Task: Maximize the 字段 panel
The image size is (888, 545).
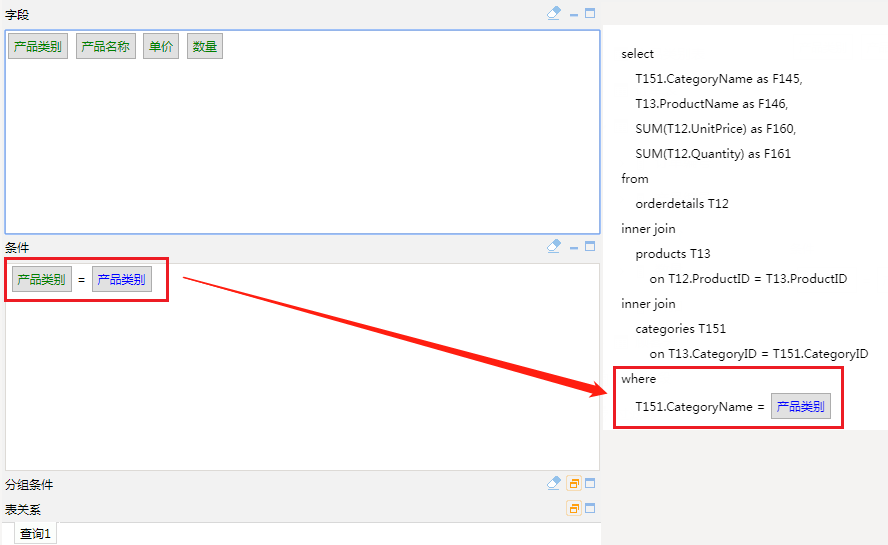Action: point(590,13)
